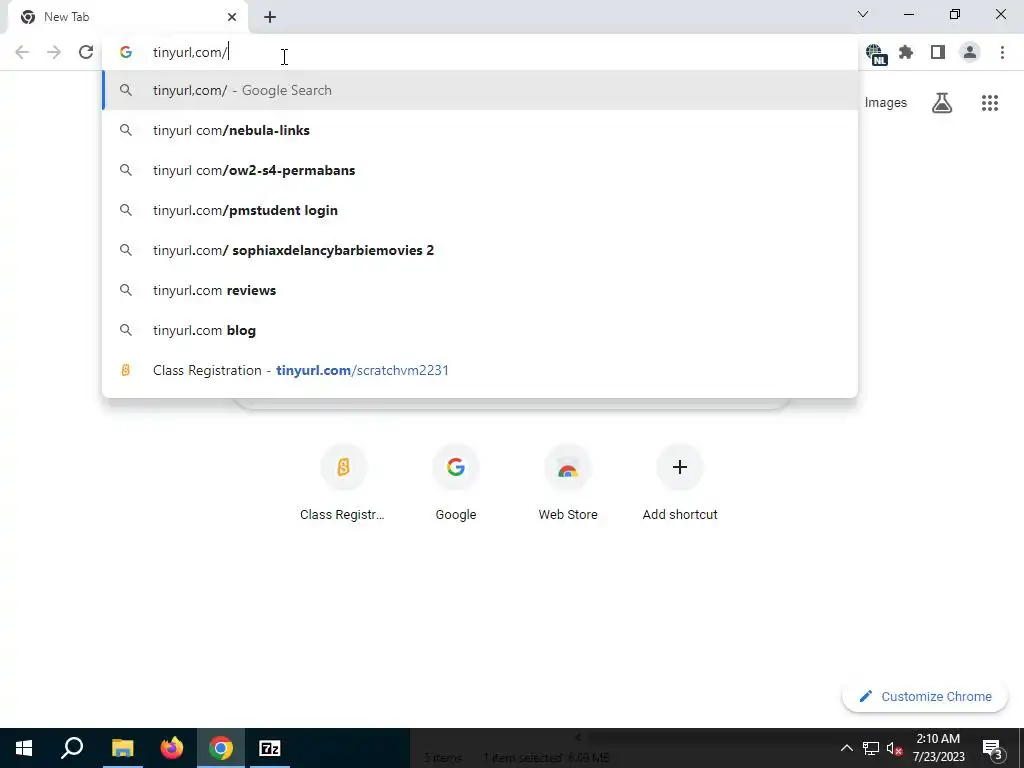This screenshot has width=1024, height=768.
Task: Reload the page with refresh icon
Action: [86, 52]
